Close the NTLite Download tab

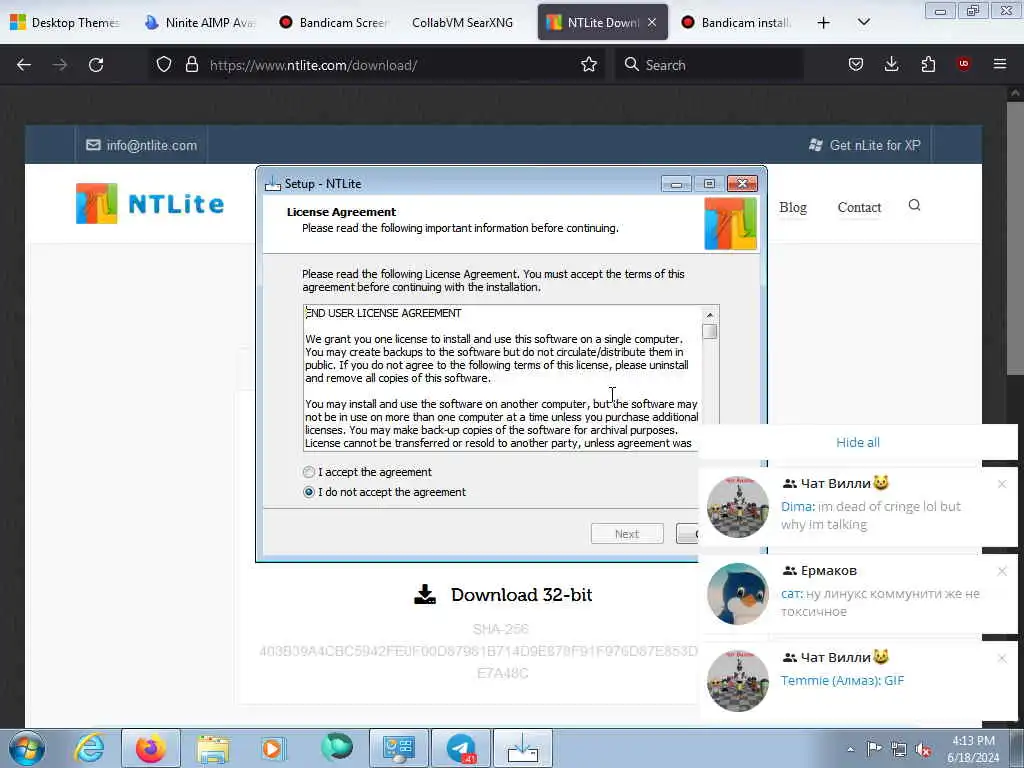tap(652, 22)
